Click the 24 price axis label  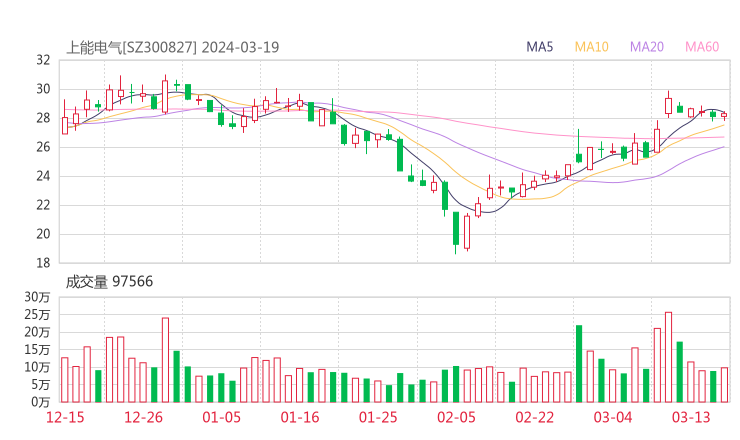[x=43, y=176]
